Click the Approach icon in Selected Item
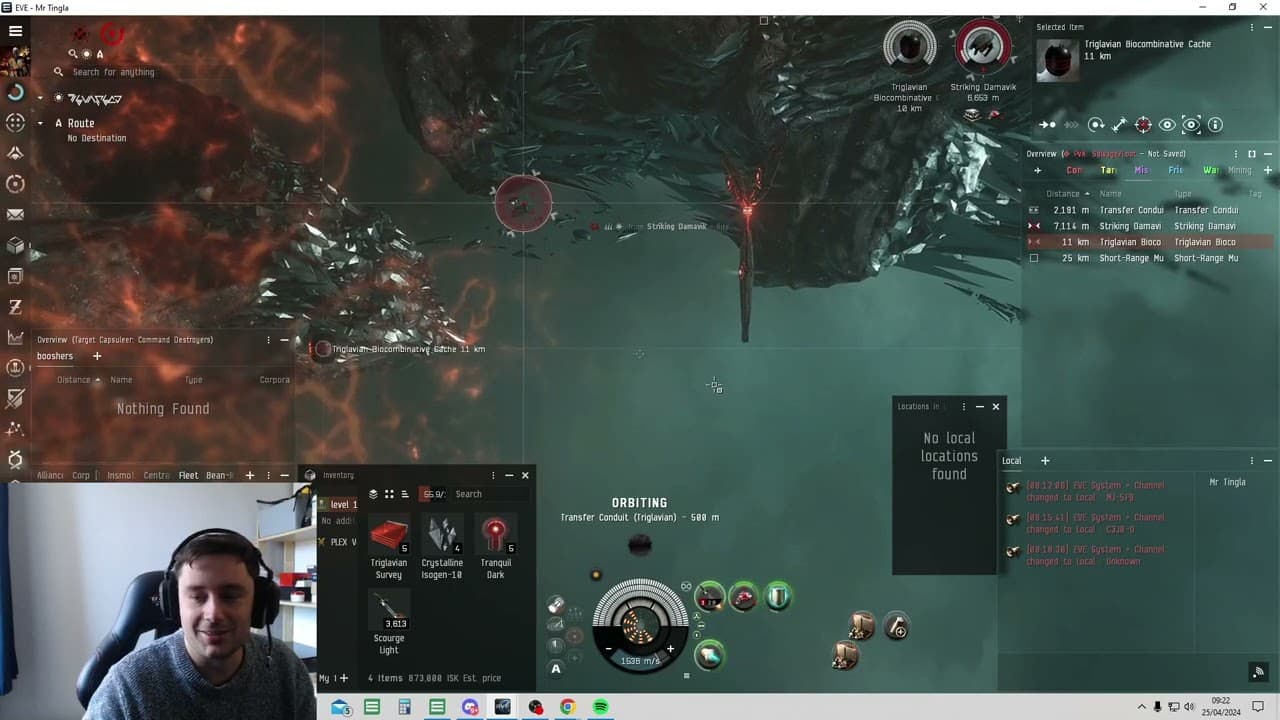Viewport: 1280px width, 720px height. pos(1047,125)
